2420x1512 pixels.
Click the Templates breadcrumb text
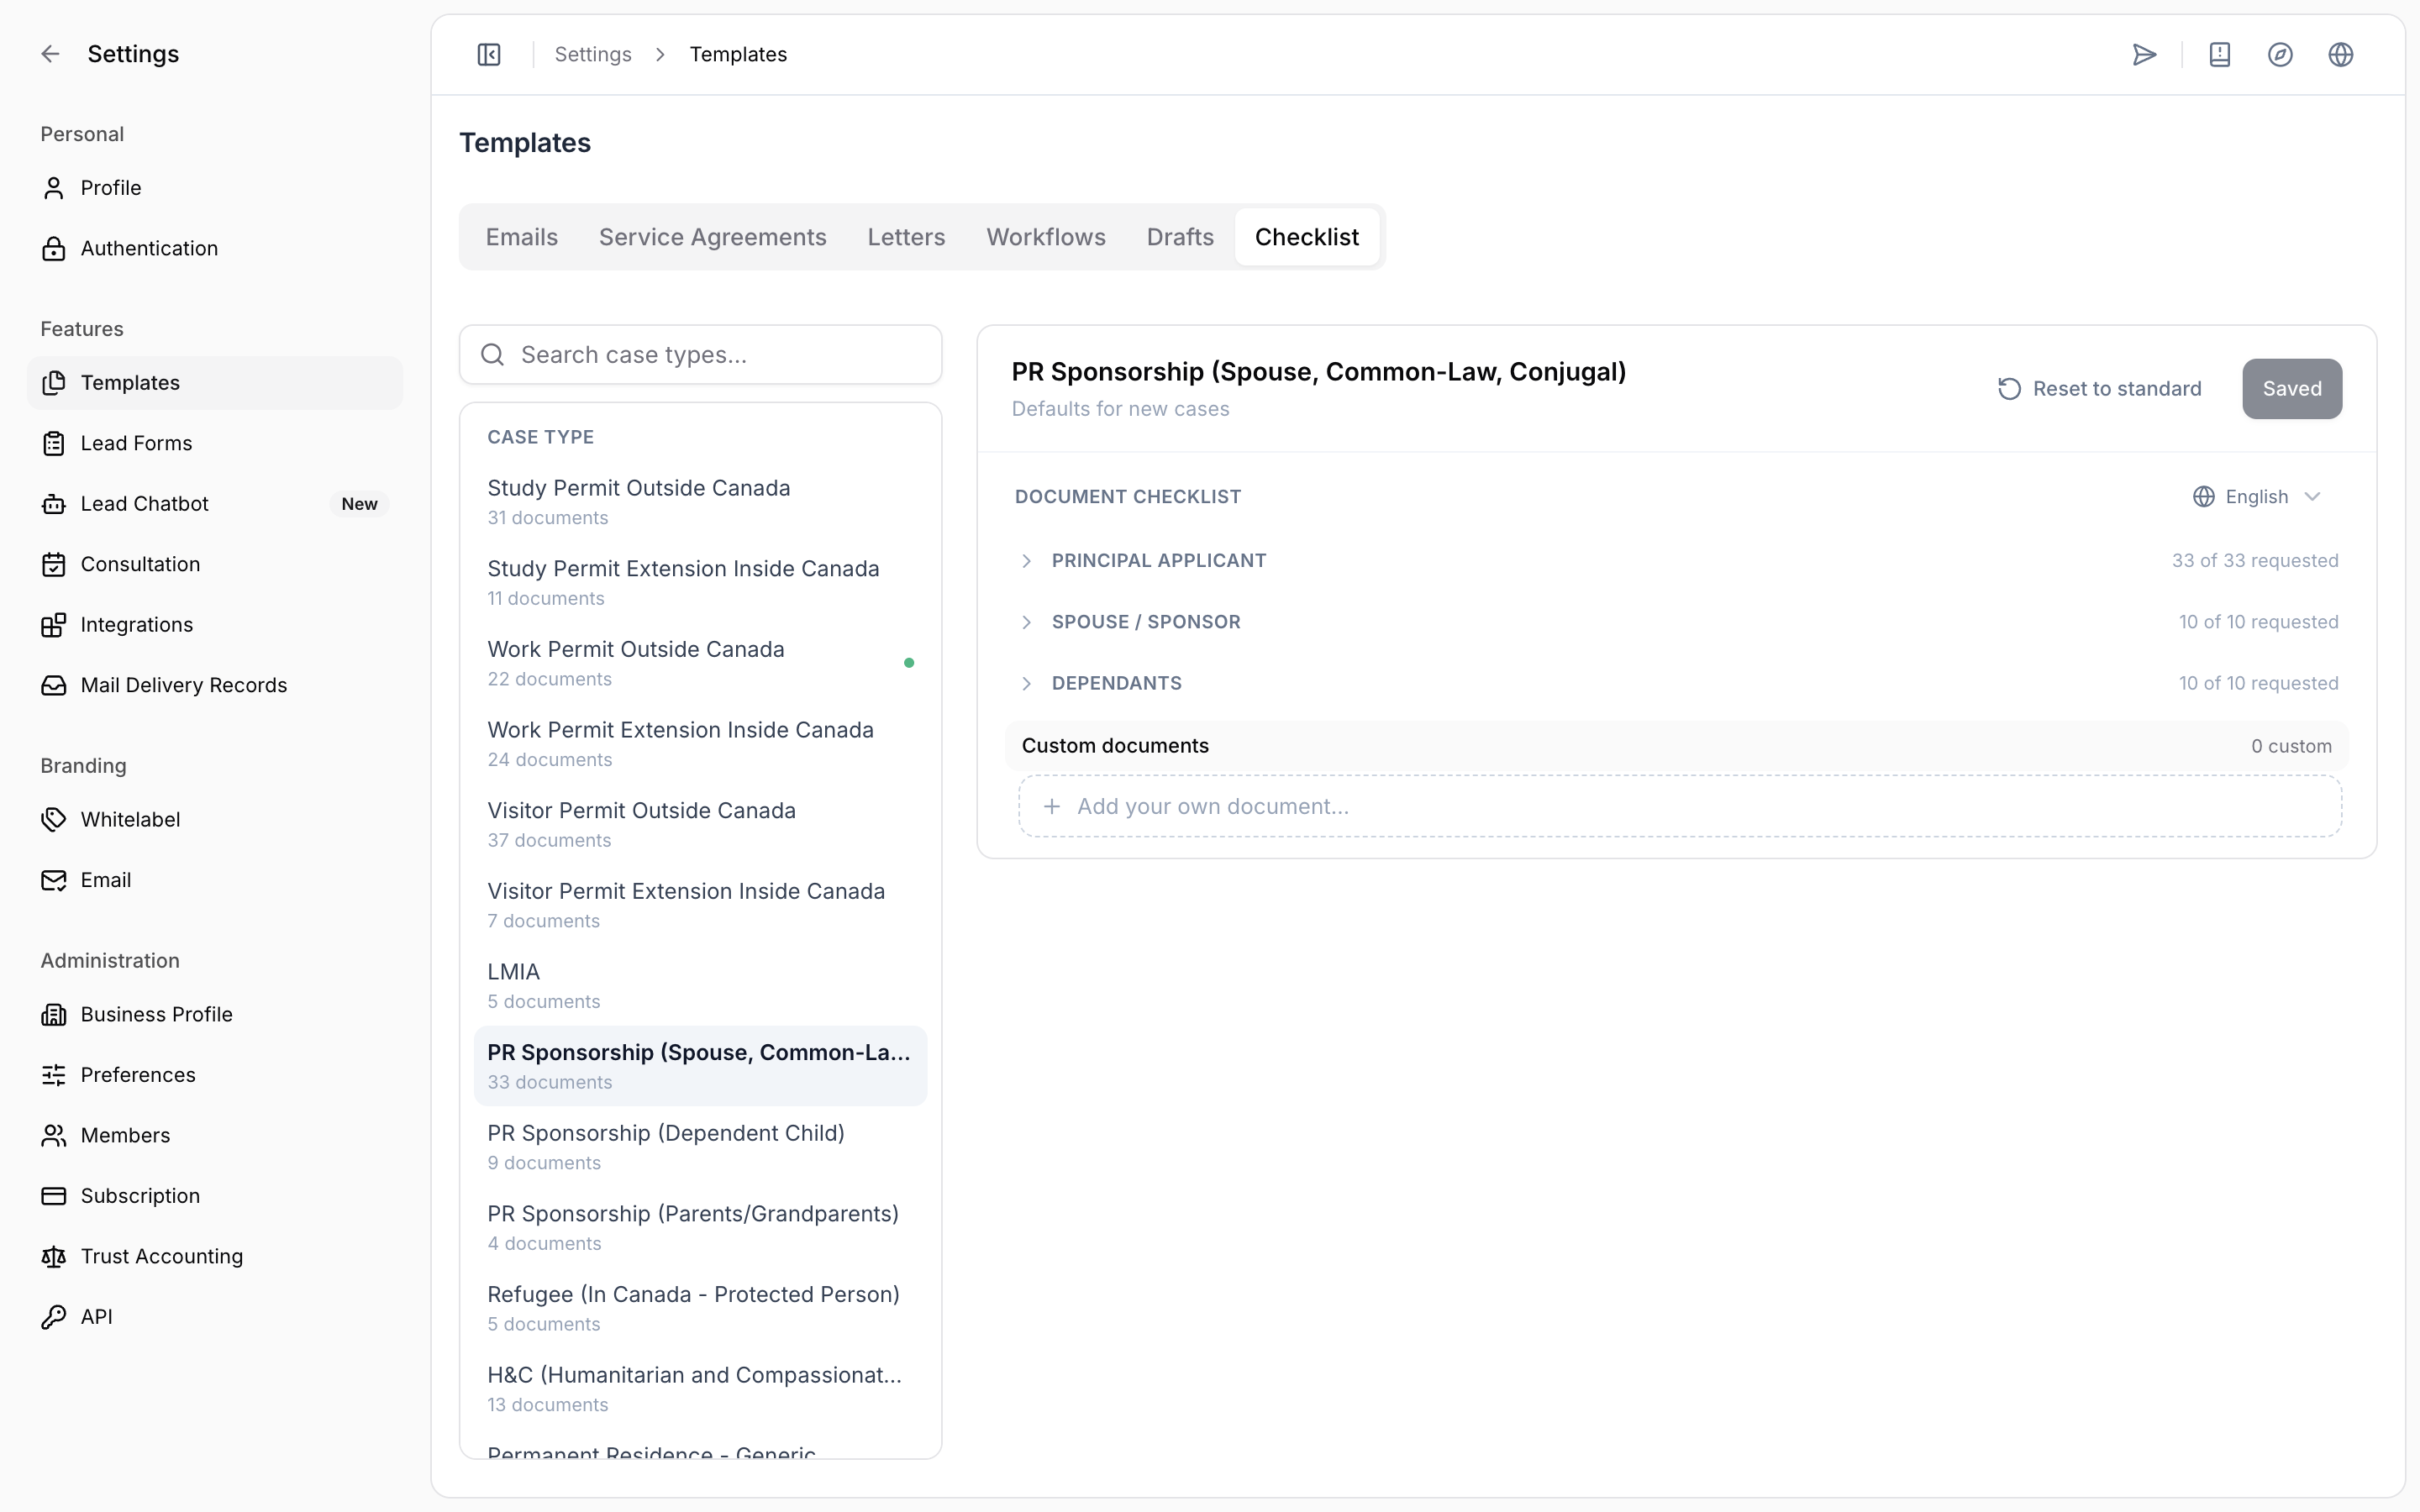click(x=738, y=54)
